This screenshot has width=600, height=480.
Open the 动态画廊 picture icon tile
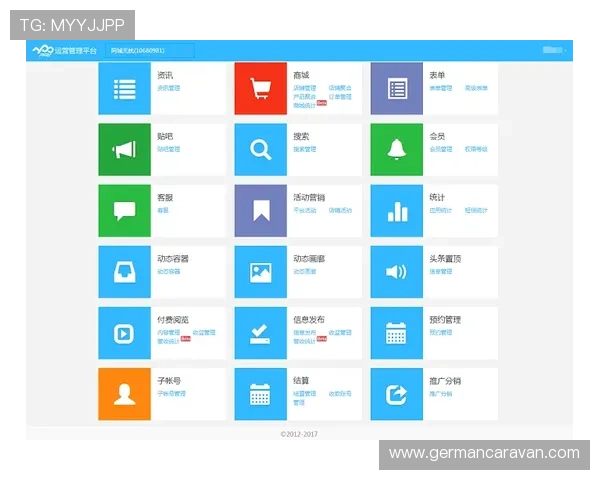(x=261, y=272)
